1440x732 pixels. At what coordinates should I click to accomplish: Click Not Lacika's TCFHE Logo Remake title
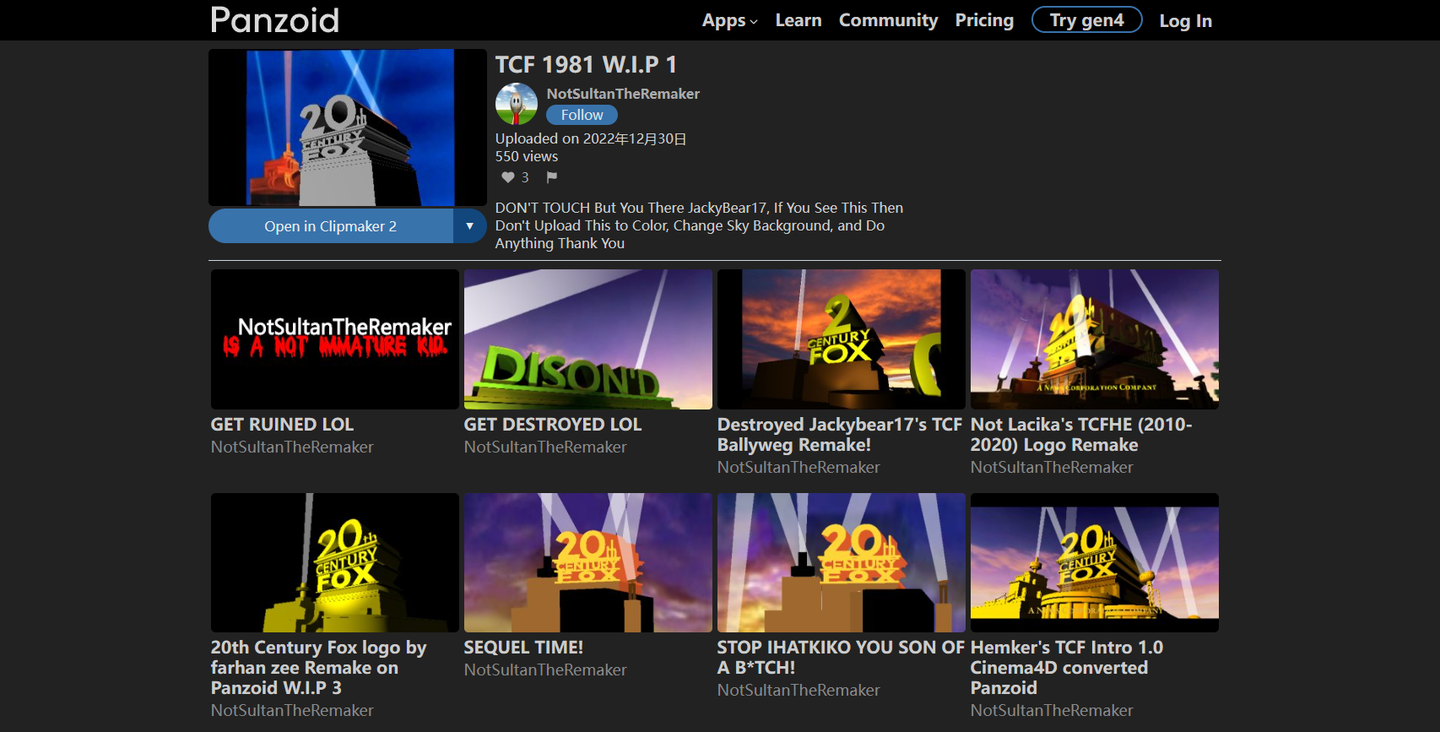1081,435
